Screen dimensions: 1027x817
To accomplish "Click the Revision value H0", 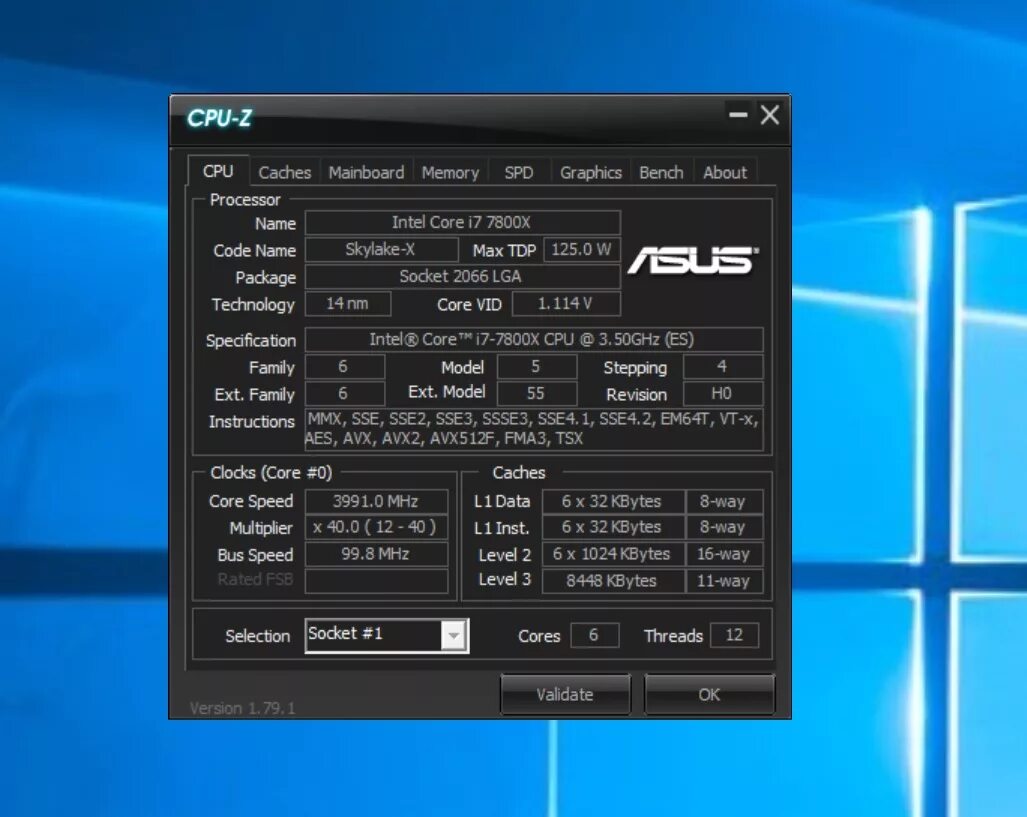I will 722,394.
